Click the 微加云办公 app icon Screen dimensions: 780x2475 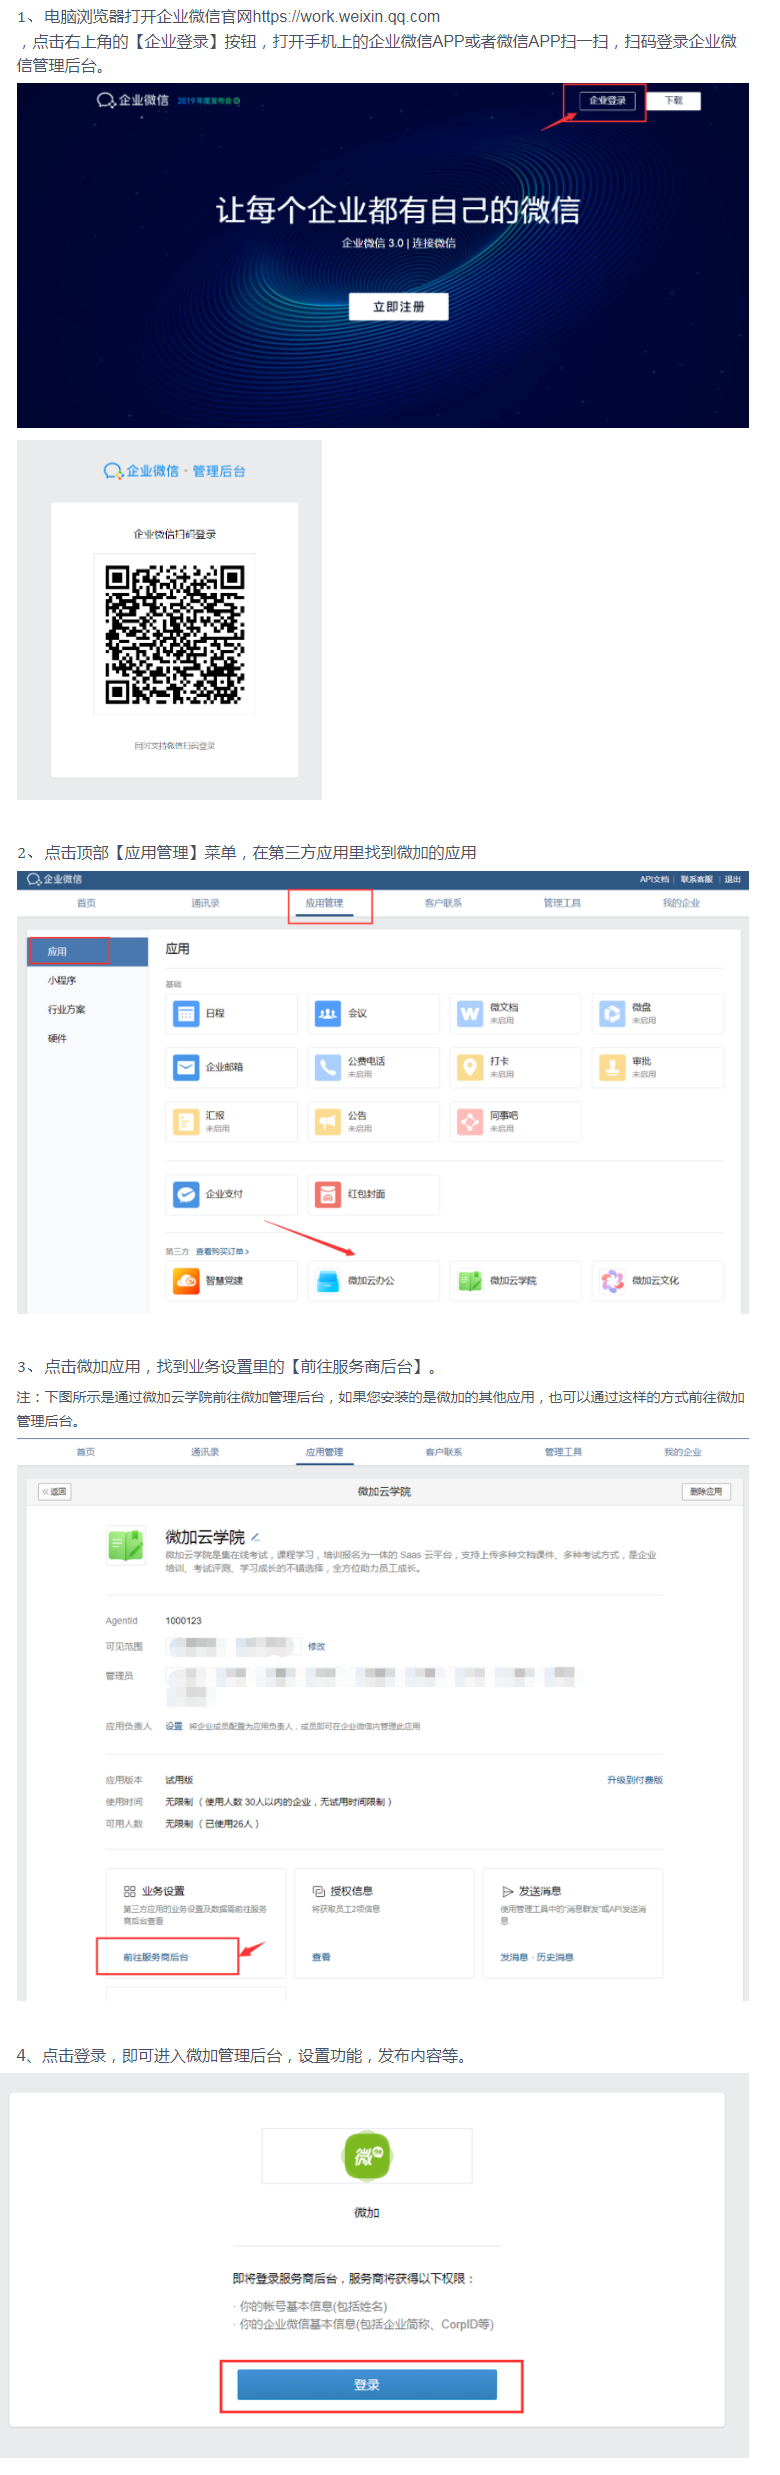click(328, 1280)
